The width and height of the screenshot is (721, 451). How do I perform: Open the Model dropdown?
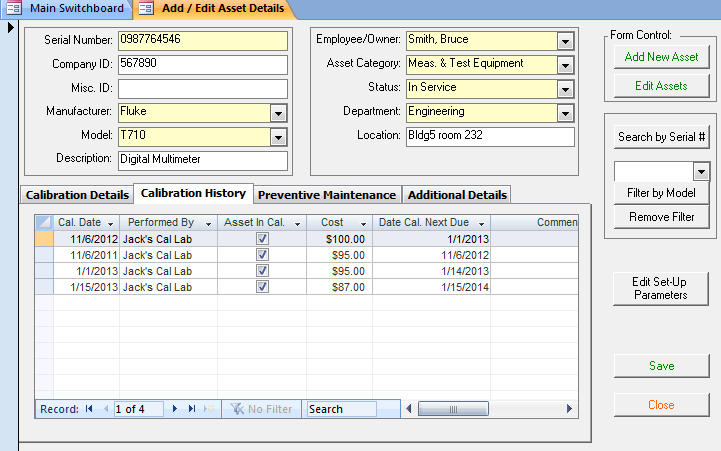pyautogui.click(x=278, y=137)
